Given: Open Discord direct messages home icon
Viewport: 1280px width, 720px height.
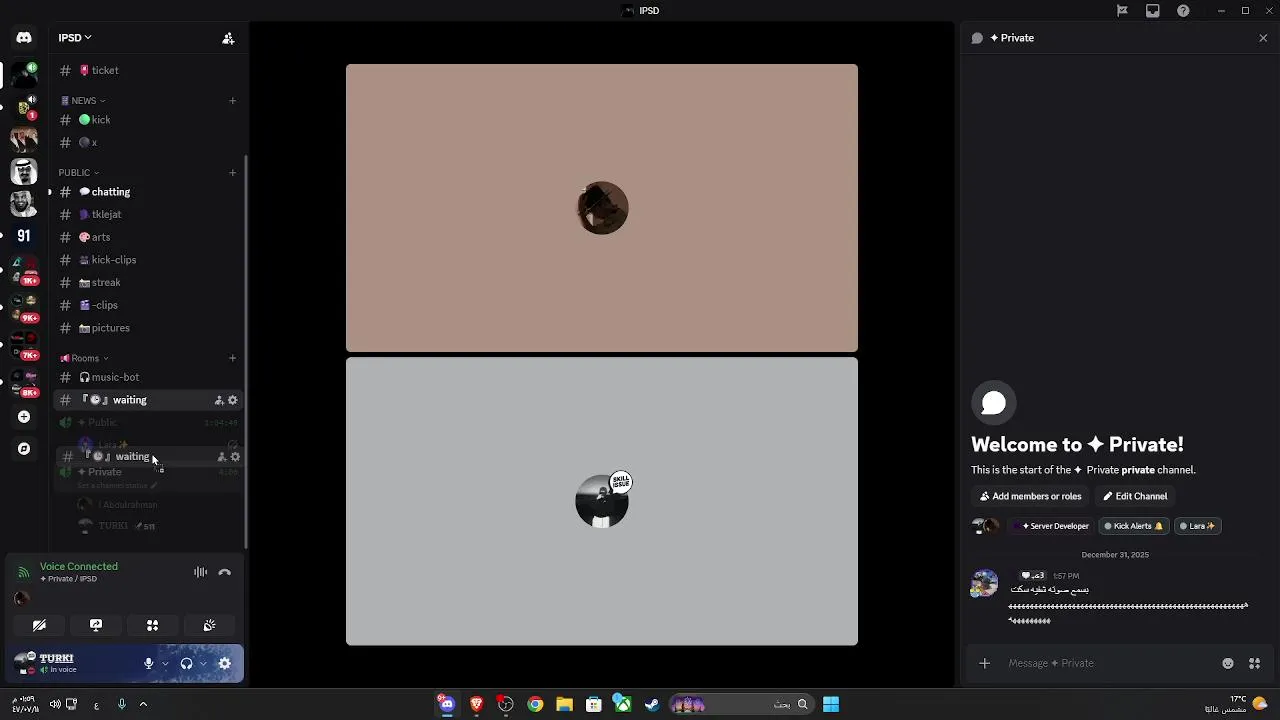Looking at the screenshot, I should click(x=24, y=38).
